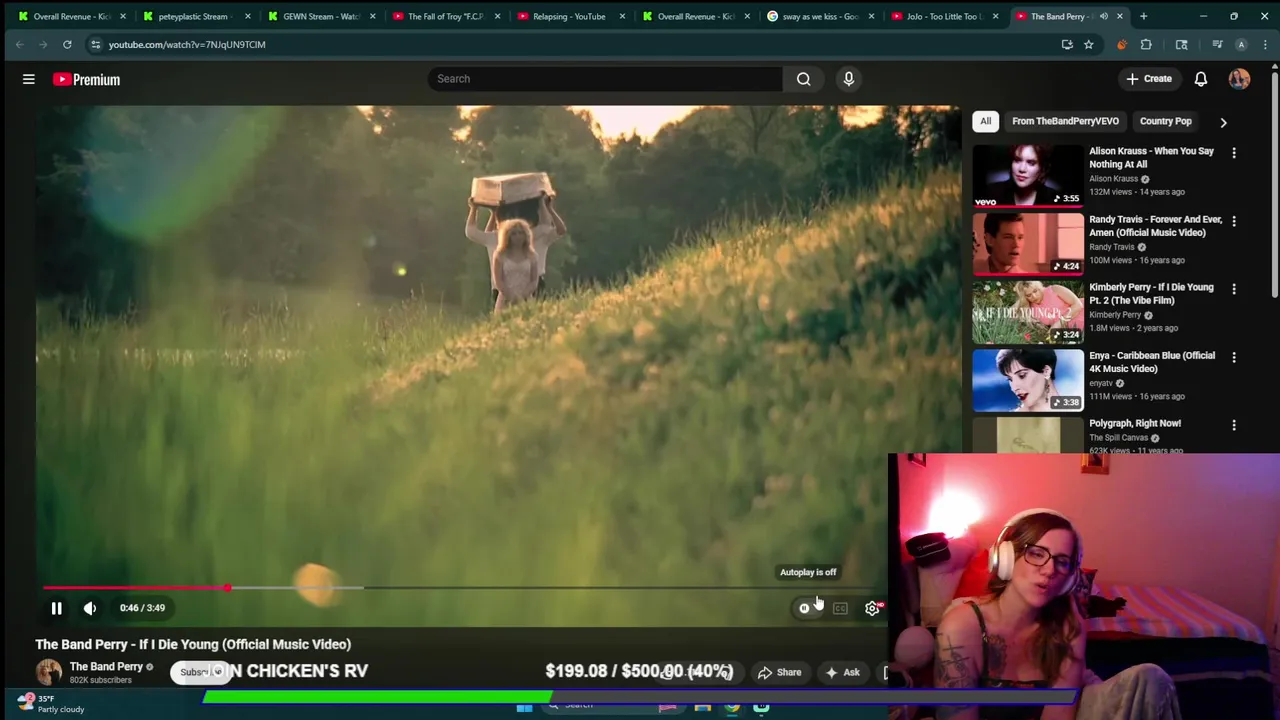View site information icon in address bar
This screenshot has width=1280, height=720.
click(95, 44)
